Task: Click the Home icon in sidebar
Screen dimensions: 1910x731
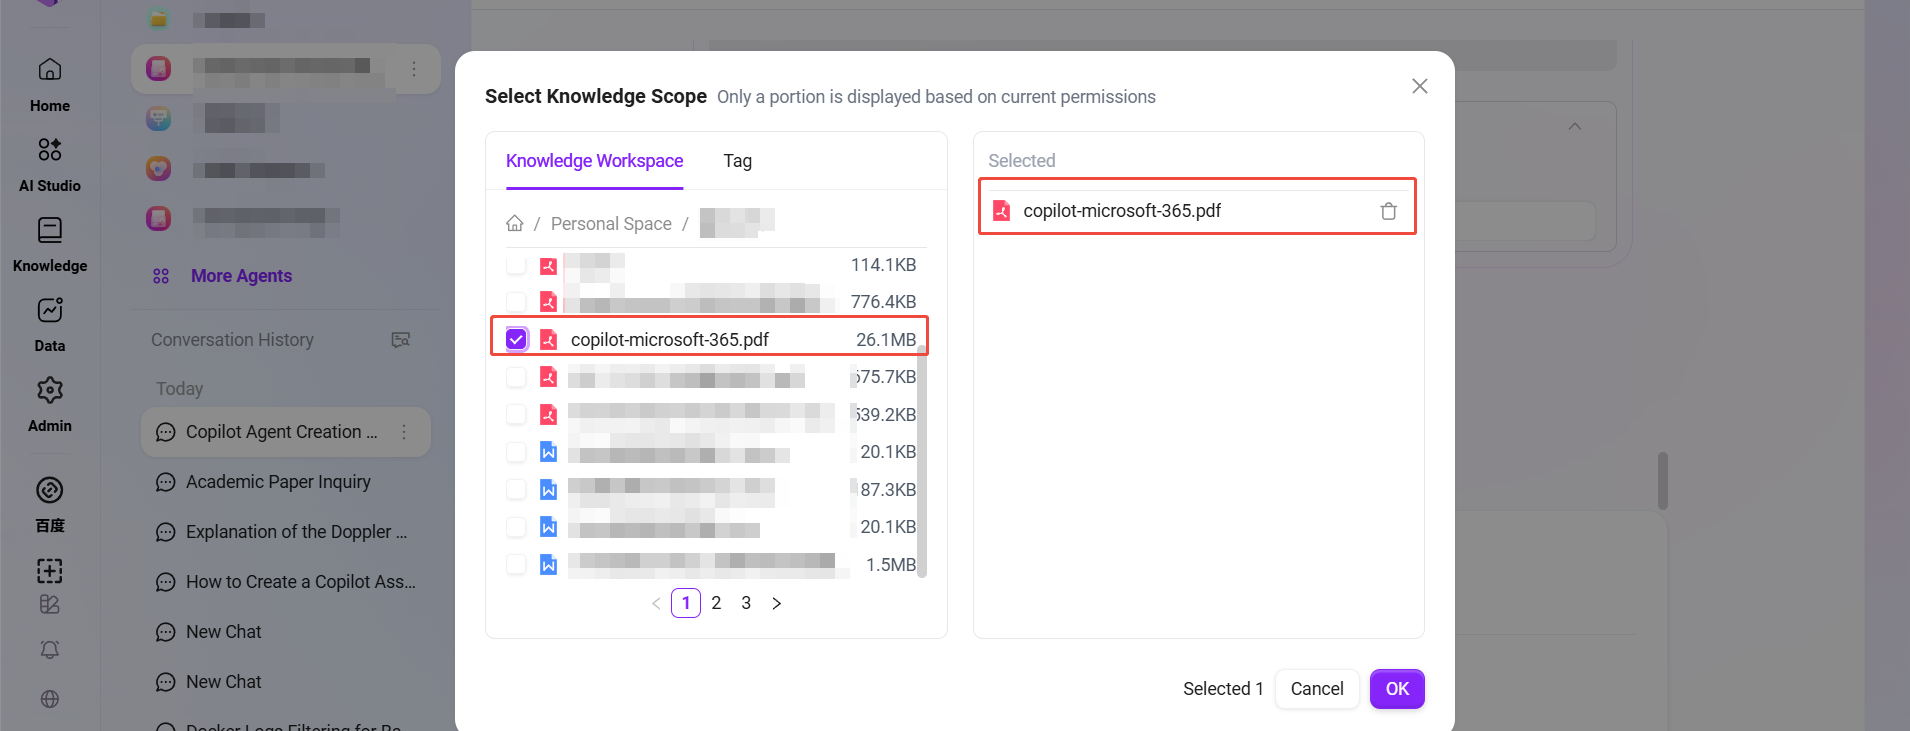Action: (50, 70)
